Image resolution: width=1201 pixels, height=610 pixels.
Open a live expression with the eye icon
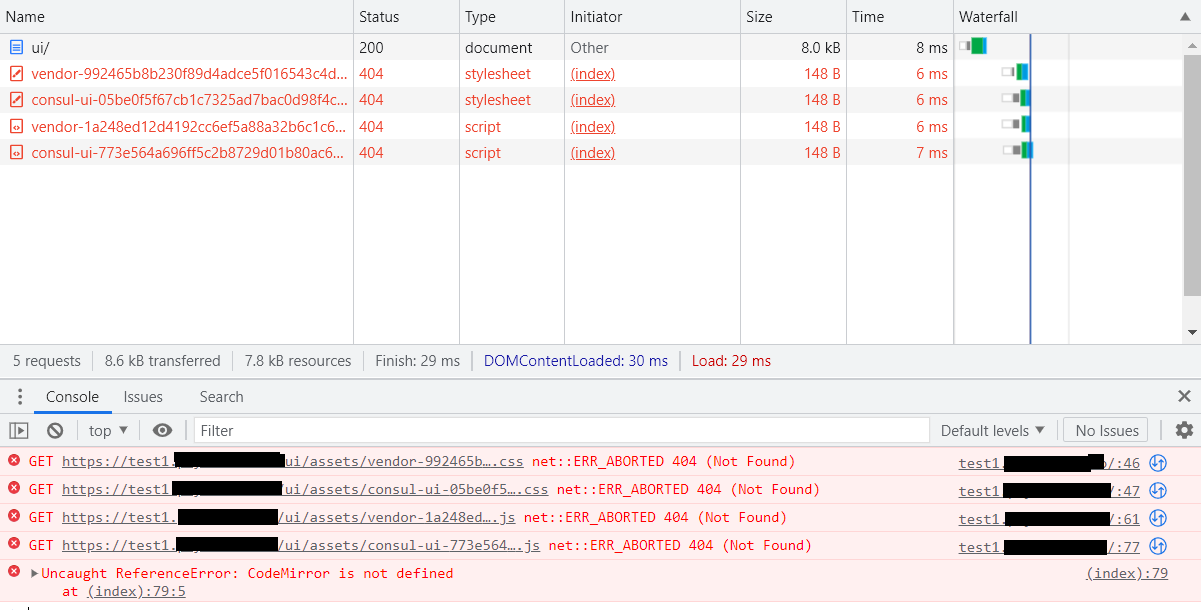click(161, 430)
